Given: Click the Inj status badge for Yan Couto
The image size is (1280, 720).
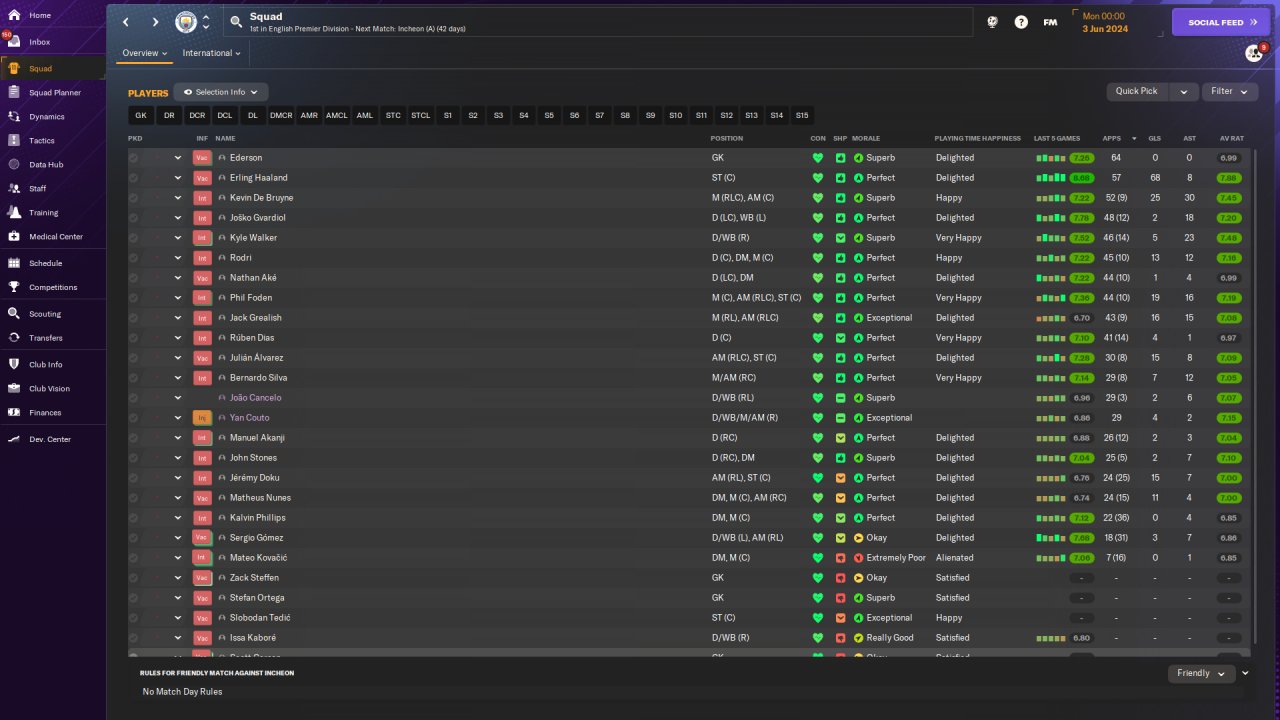Looking at the screenshot, I should coord(202,417).
